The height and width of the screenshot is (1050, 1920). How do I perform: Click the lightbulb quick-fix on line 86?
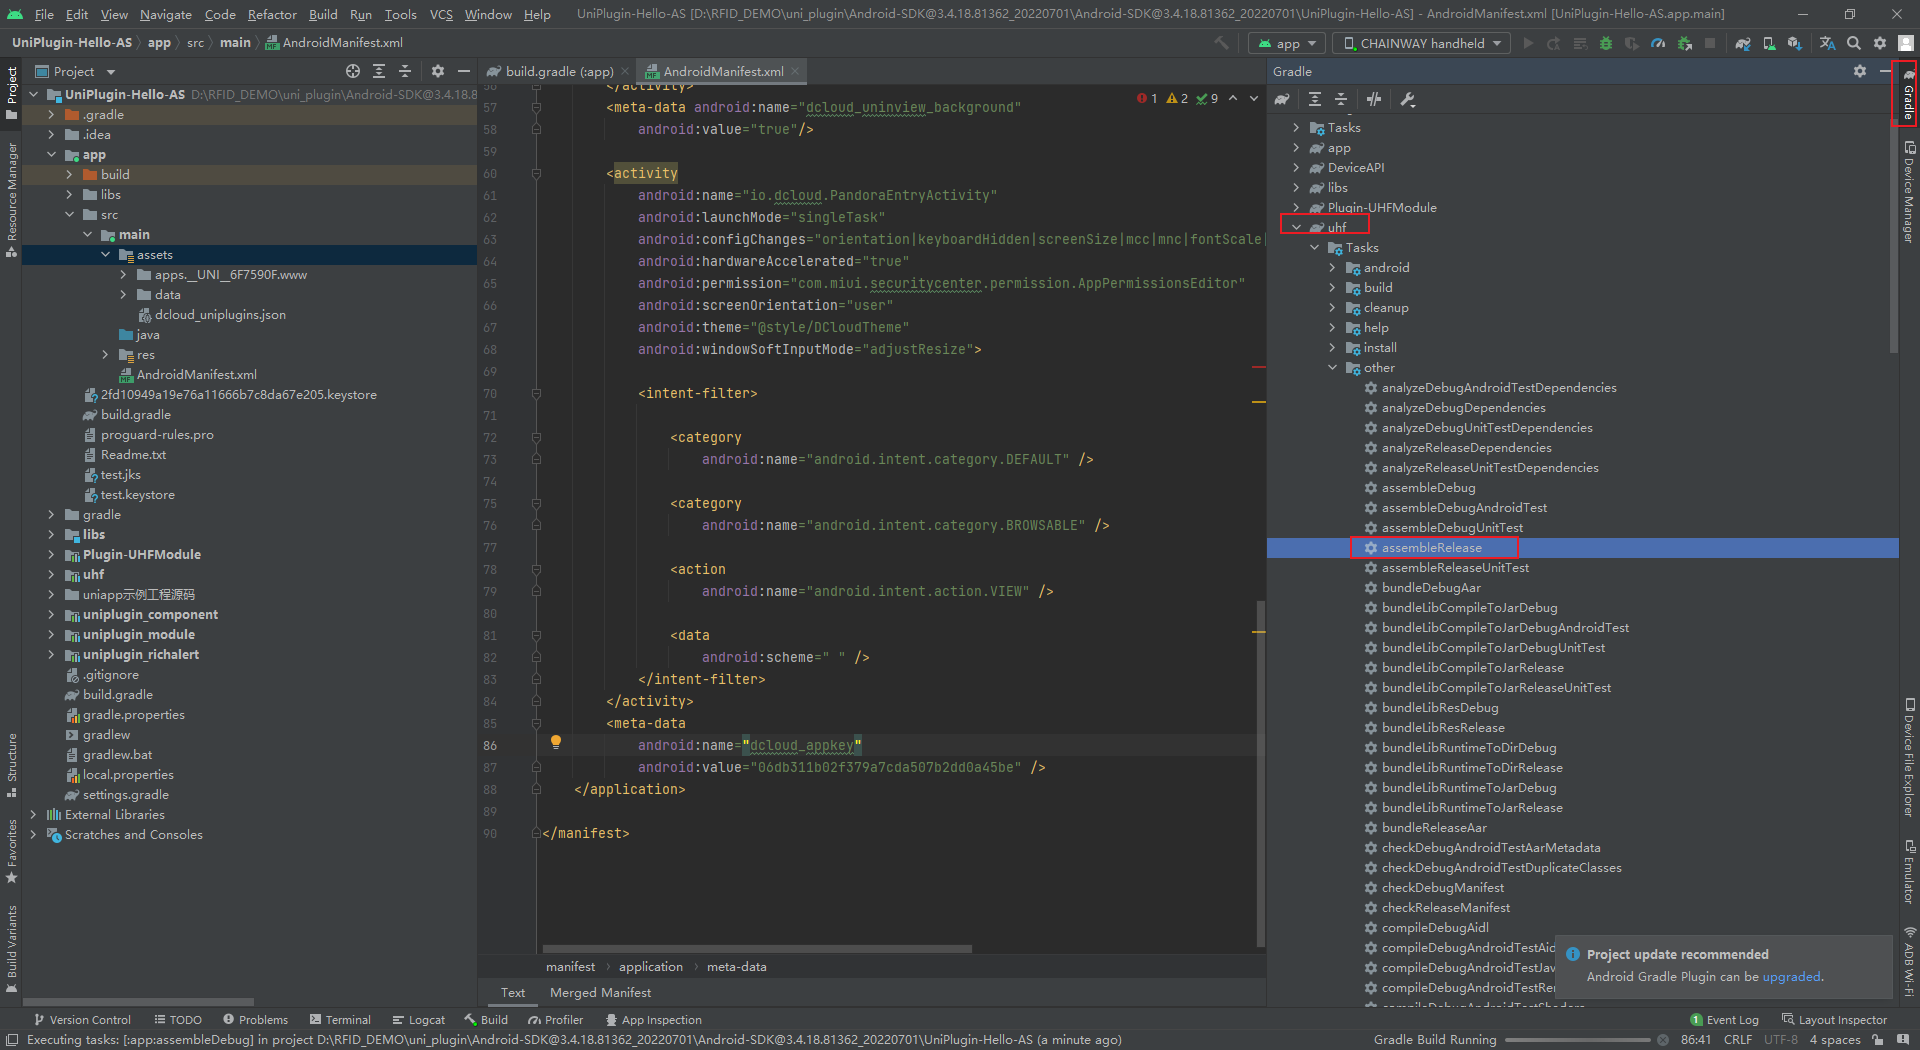click(556, 742)
